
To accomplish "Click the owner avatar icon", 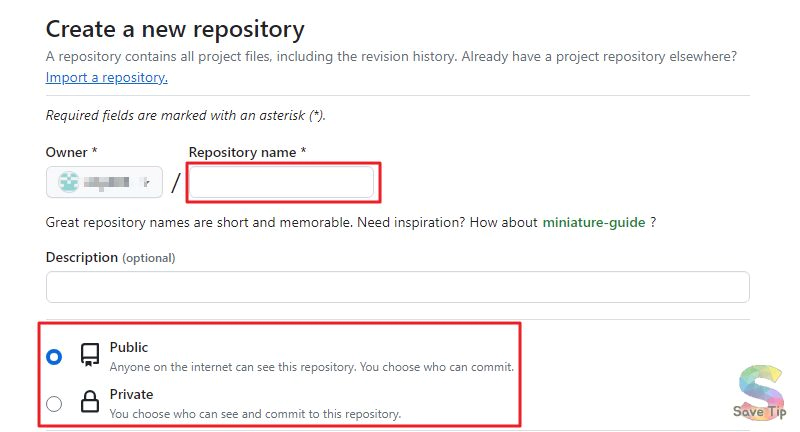I will coord(68,182).
